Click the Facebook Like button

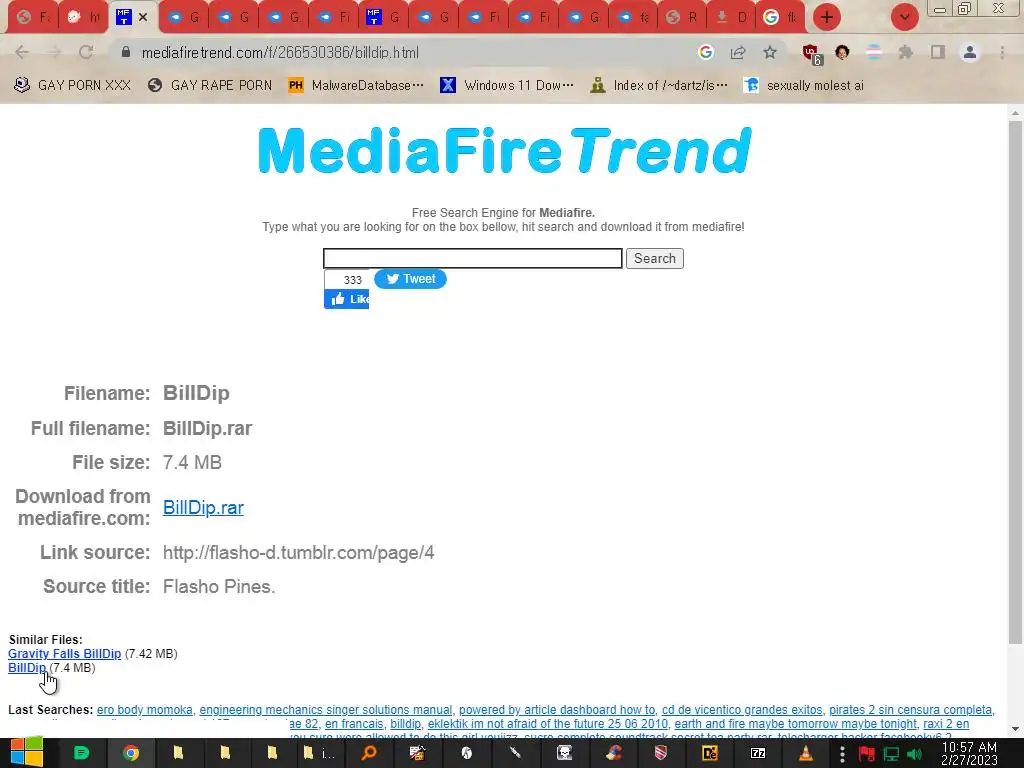tap(347, 299)
